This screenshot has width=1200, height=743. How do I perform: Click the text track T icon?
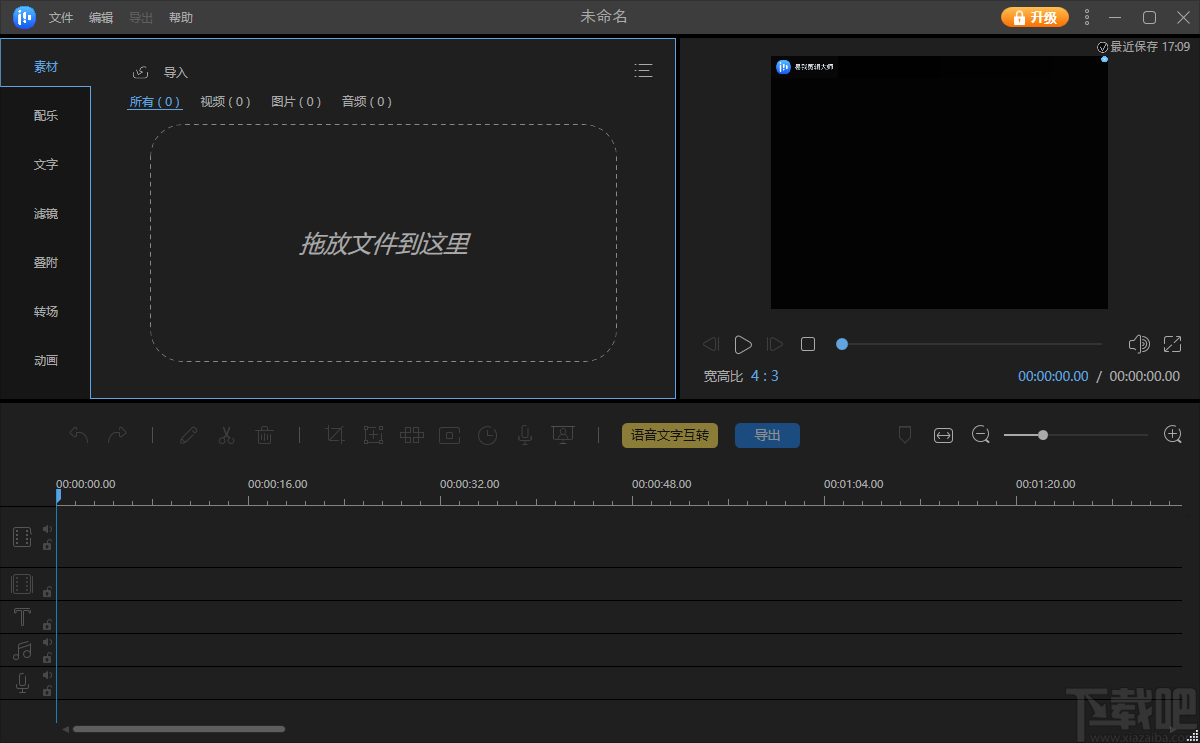[22, 617]
